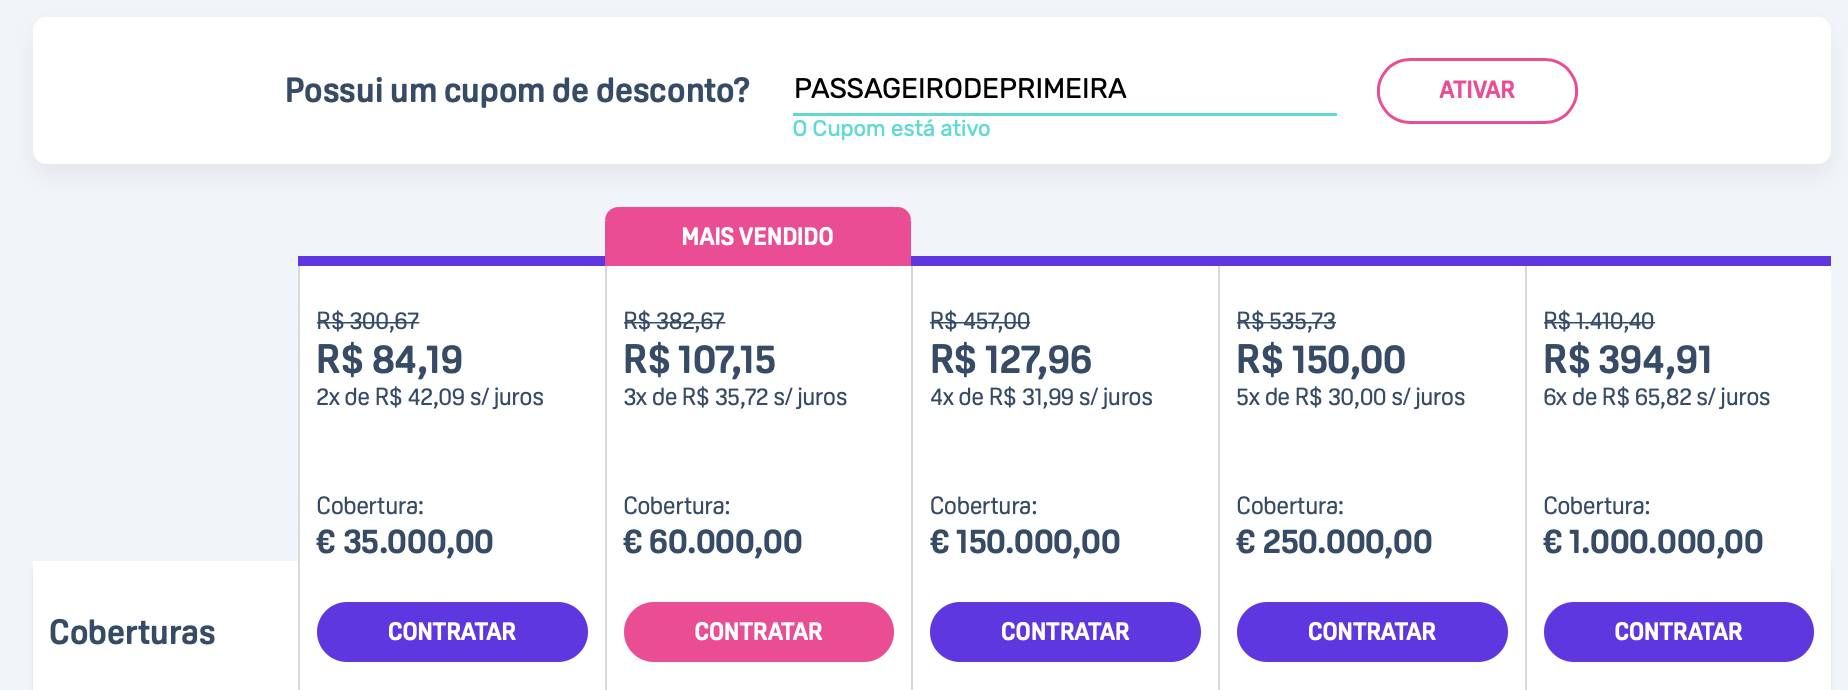Click the € 1.000.000,00 coverage amount
The width and height of the screenshot is (1848, 690).
1653,542
